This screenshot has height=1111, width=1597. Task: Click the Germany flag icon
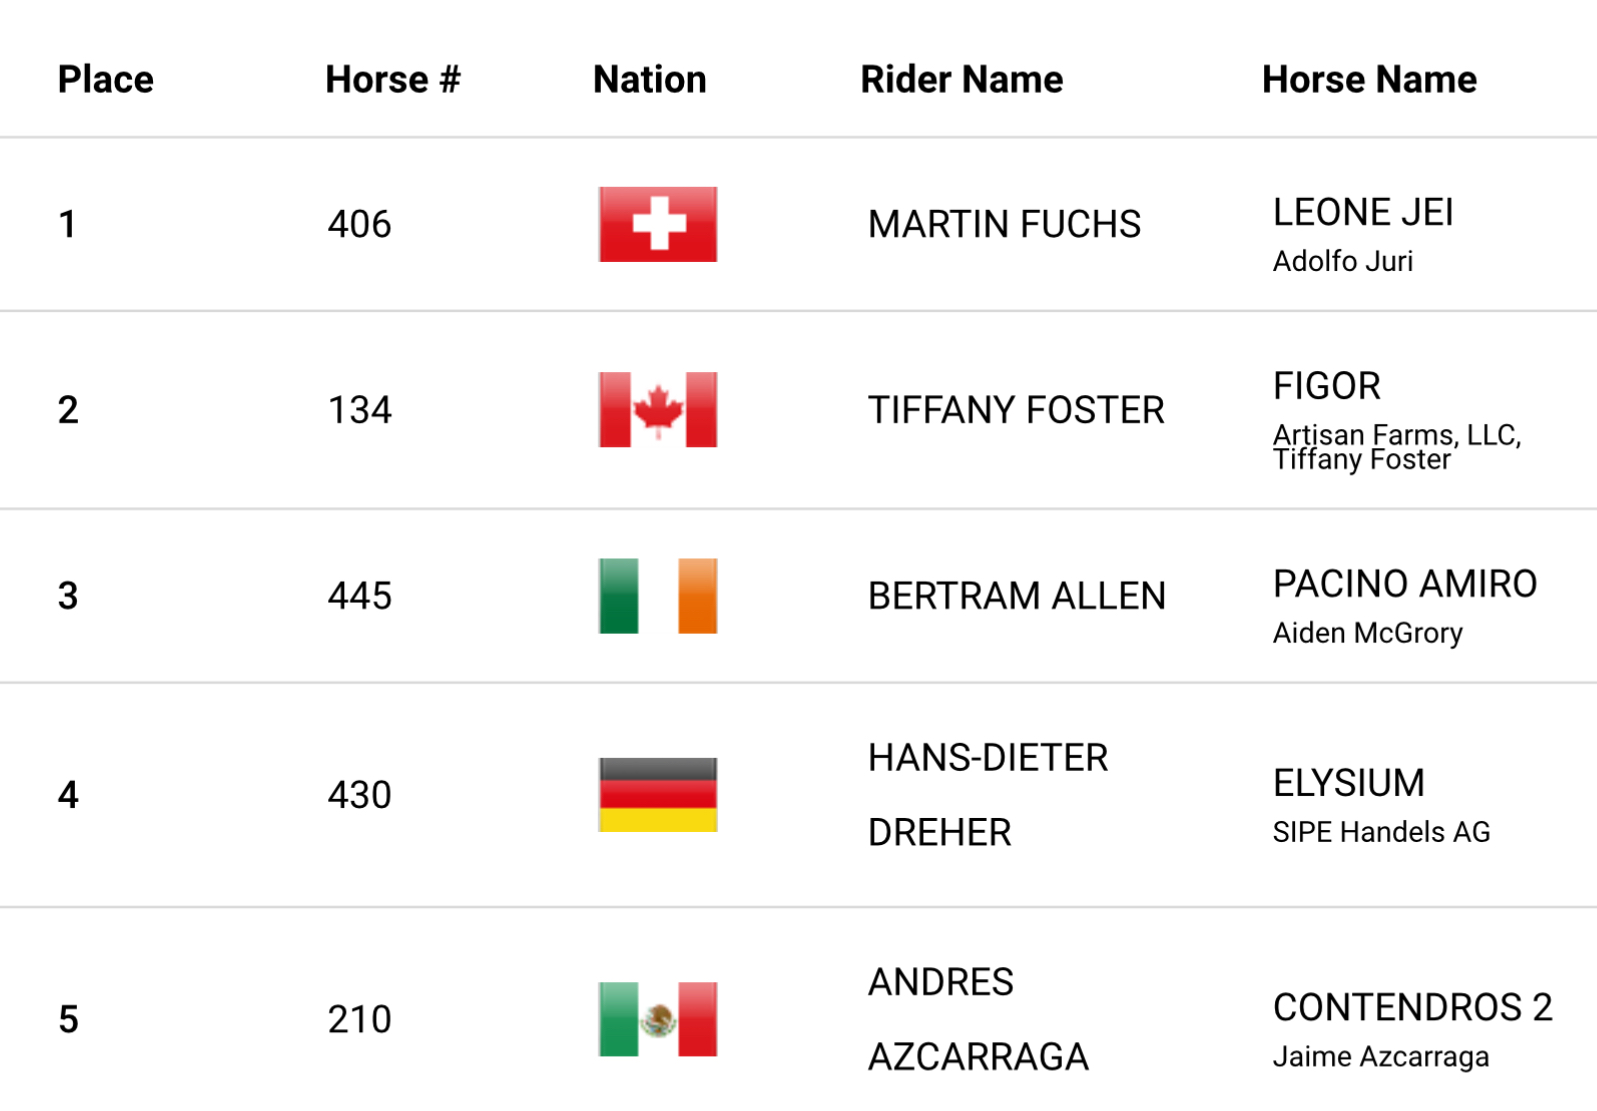658,795
